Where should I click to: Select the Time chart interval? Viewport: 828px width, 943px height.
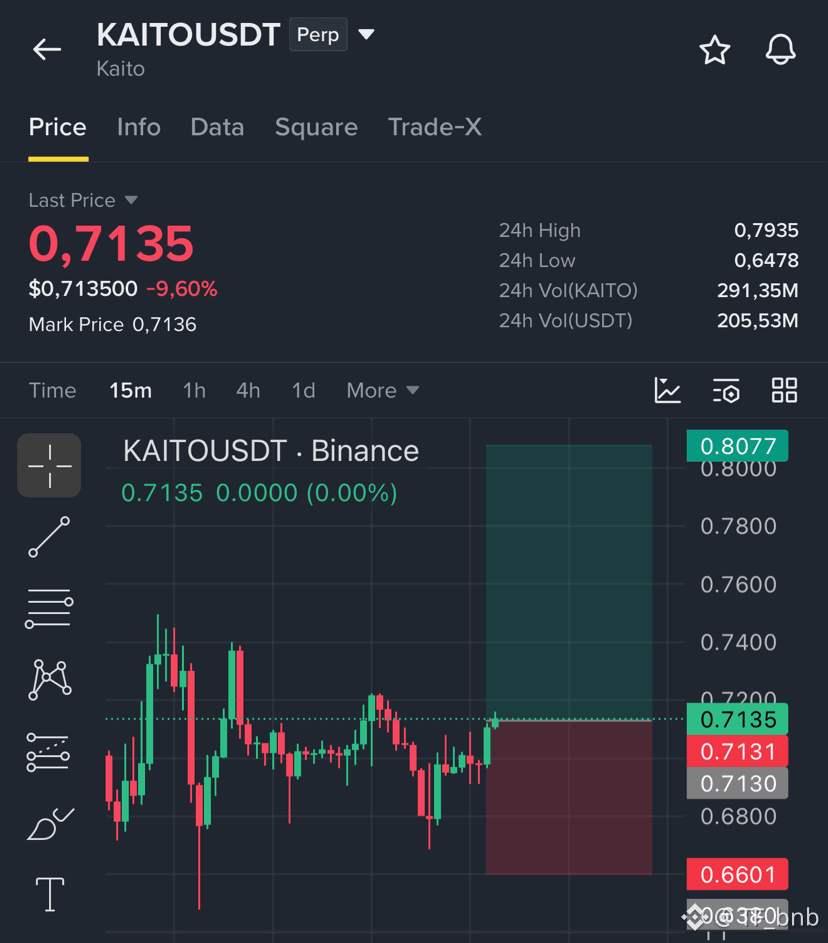pyautogui.click(x=53, y=391)
